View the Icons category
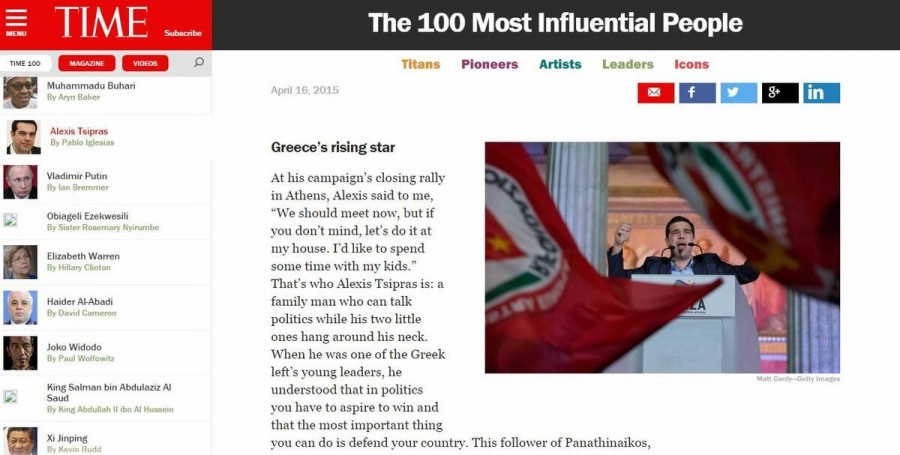The image size is (900, 455). 691,64
